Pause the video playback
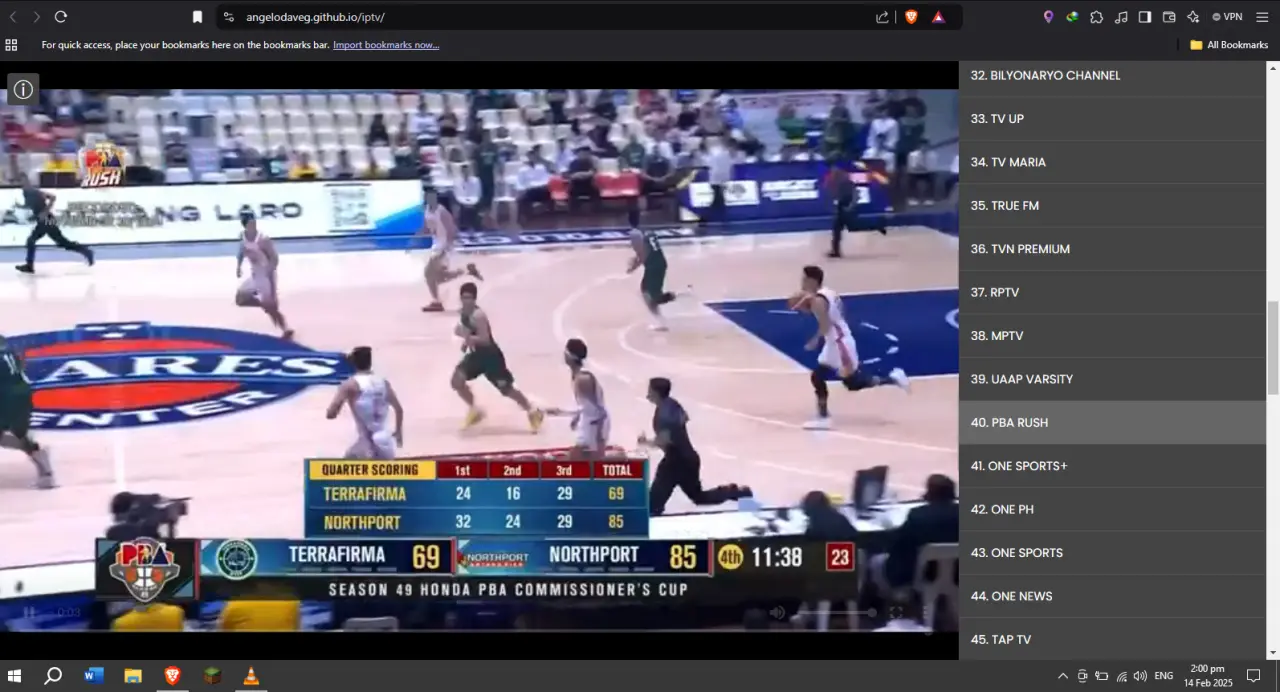The height and width of the screenshot is (692, 1280). tap(29, 612)
